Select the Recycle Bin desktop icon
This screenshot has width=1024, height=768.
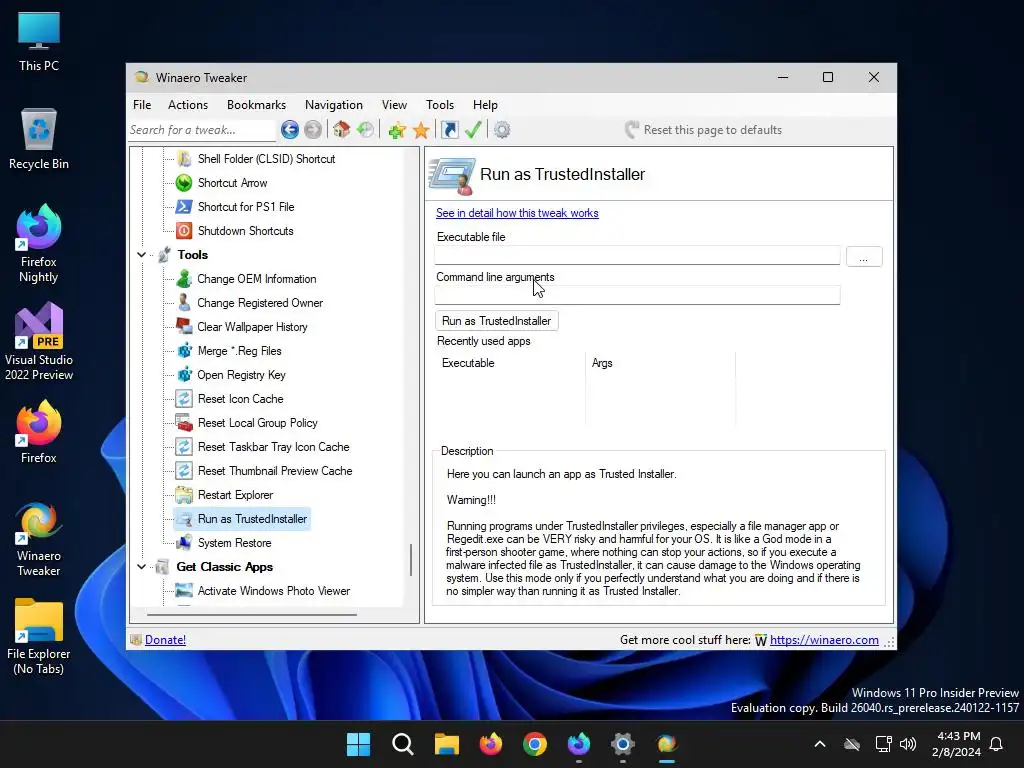pyautogui.click(x=39, y=140)
